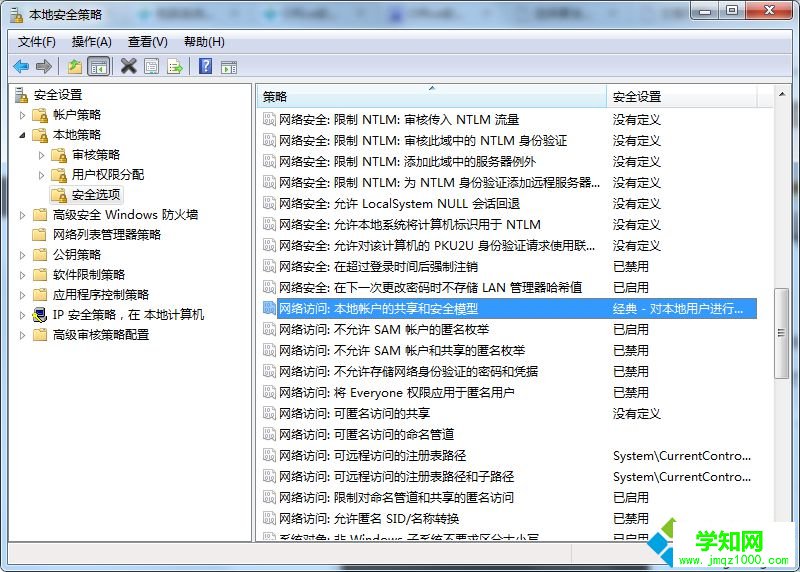This screenshot has width=800, height=572.
Task: Select policy 添加此域中的服务器例外
Action: coord(407,162)
